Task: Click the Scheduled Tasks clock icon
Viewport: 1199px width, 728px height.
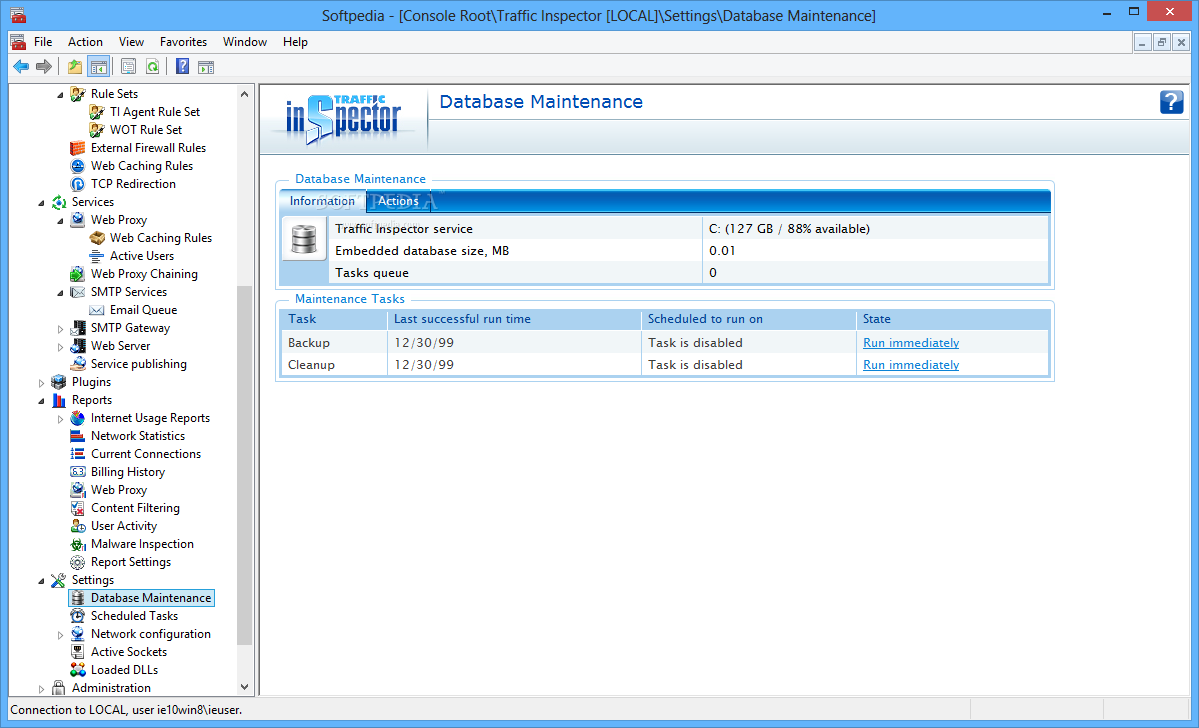Action: [x=77, y=616]
